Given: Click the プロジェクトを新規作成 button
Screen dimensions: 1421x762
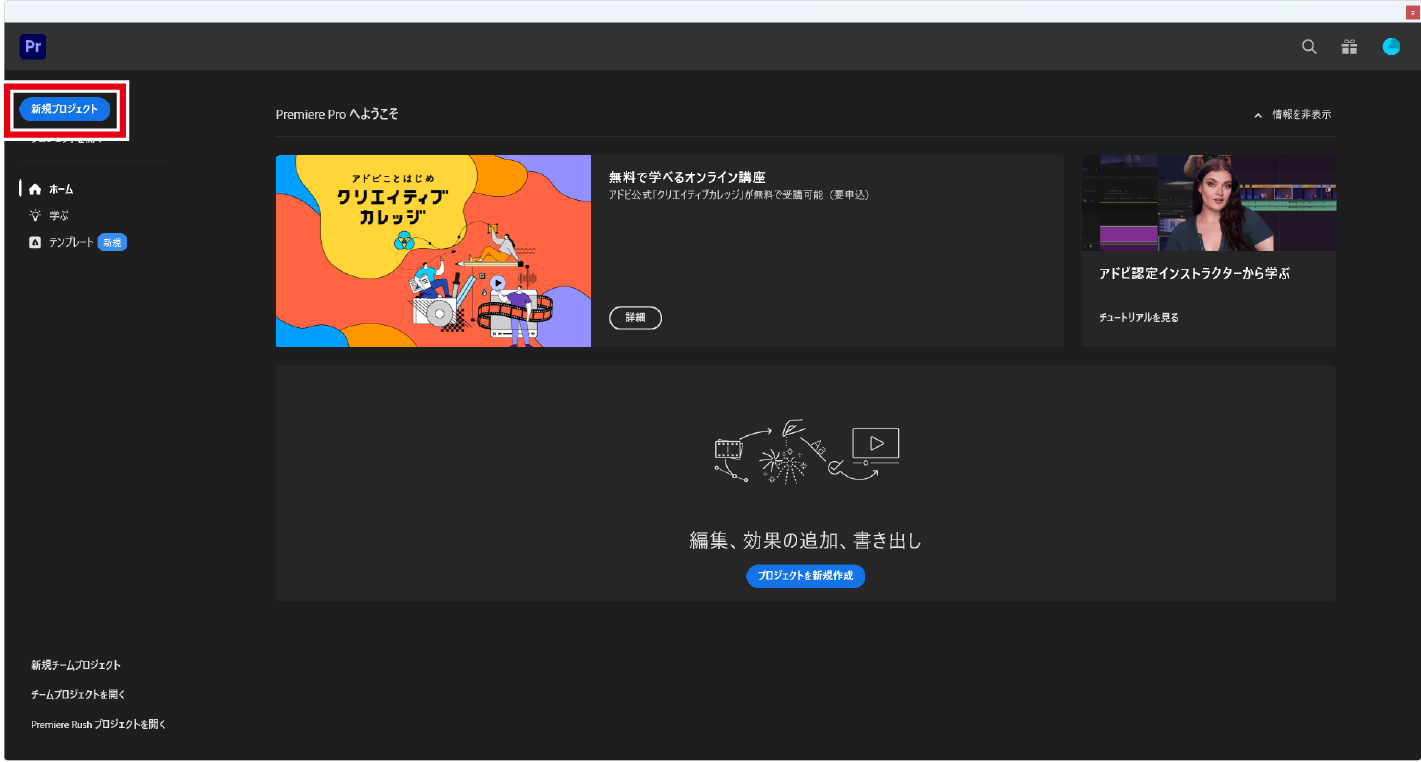Looking at the screenshot, I should click(x=805, y=576).
